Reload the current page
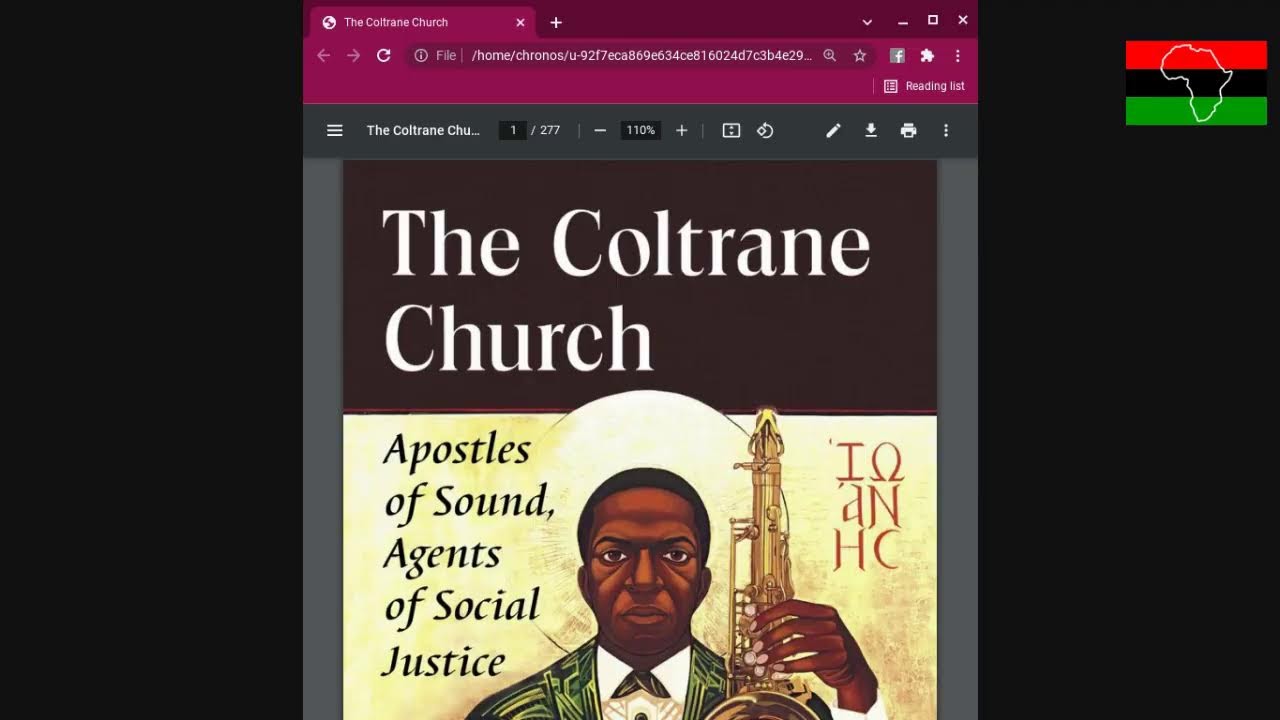Viewport: 1280px width, 720px height. pyautogui.click(x=383, y=56)
